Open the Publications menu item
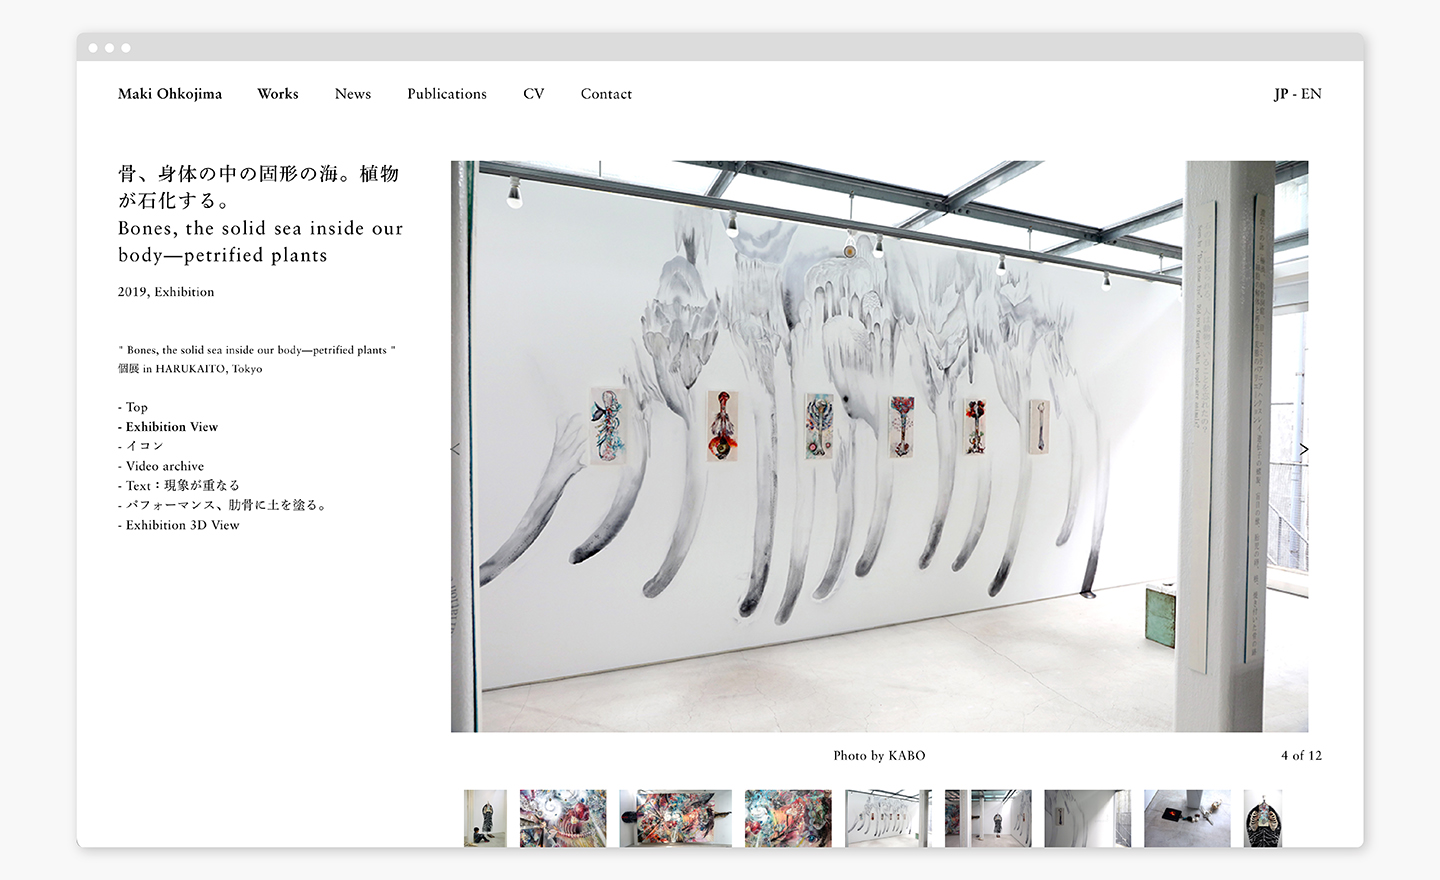1440x880 pixels. pos(447,94)
